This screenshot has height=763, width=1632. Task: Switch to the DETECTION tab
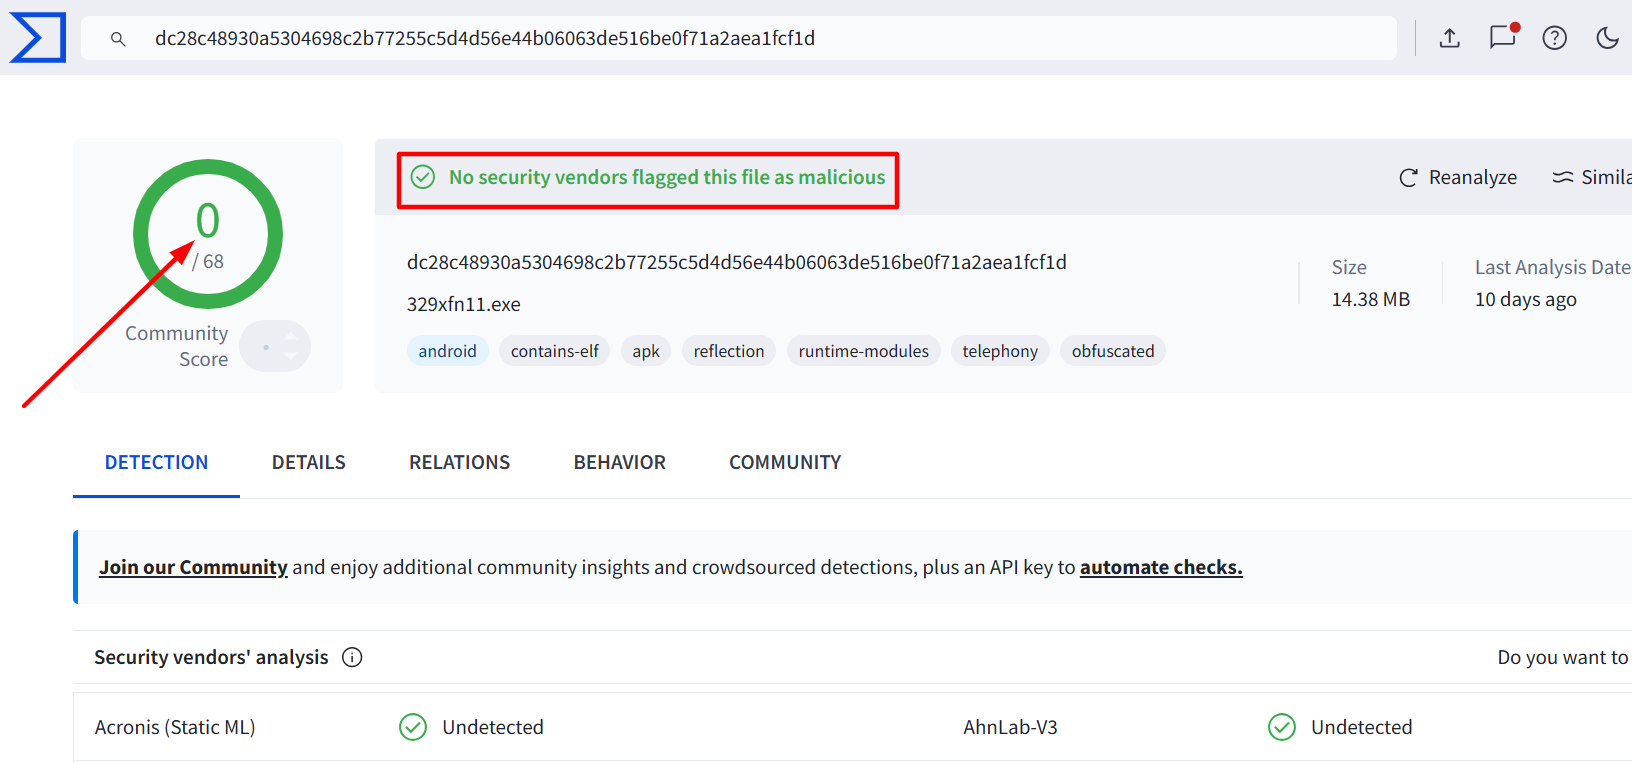(x=156, y=463)
